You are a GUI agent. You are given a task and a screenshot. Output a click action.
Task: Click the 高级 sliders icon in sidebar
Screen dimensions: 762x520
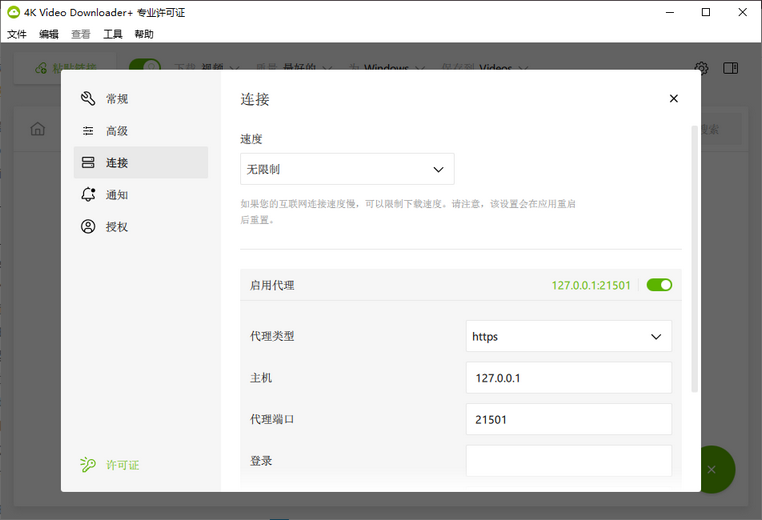click(88, 131)
